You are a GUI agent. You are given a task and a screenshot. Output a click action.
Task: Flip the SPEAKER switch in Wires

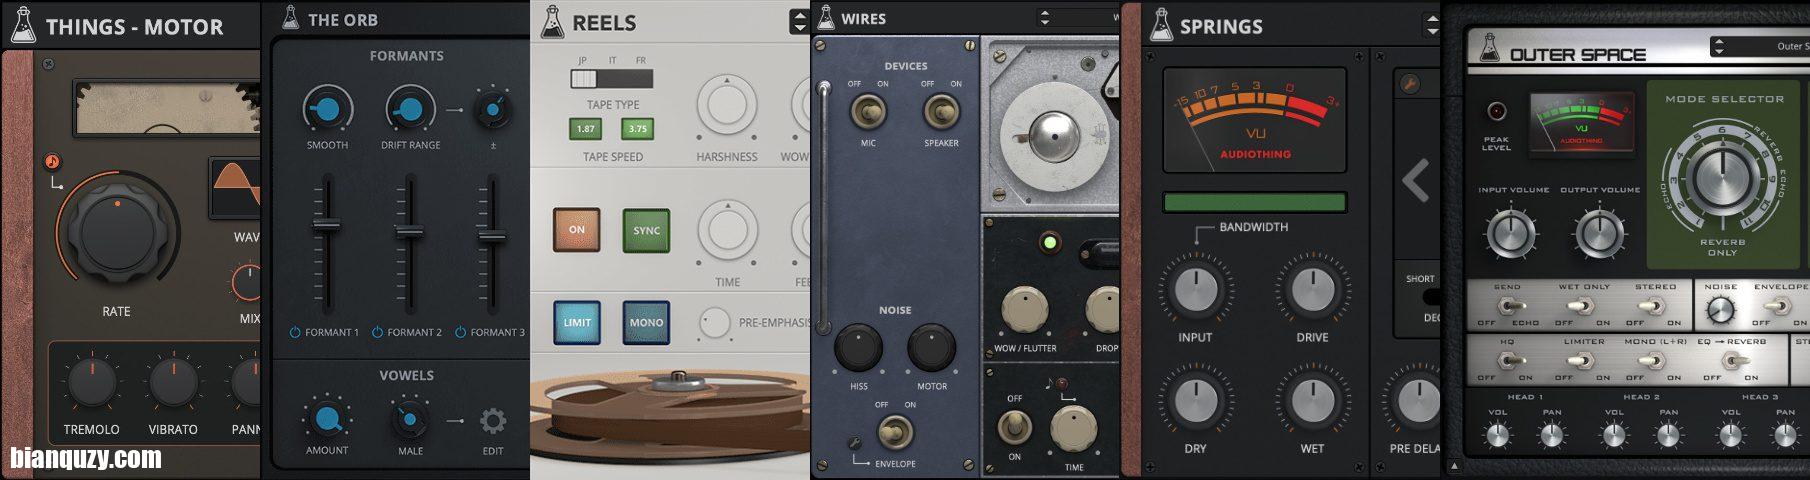point(941,111)
